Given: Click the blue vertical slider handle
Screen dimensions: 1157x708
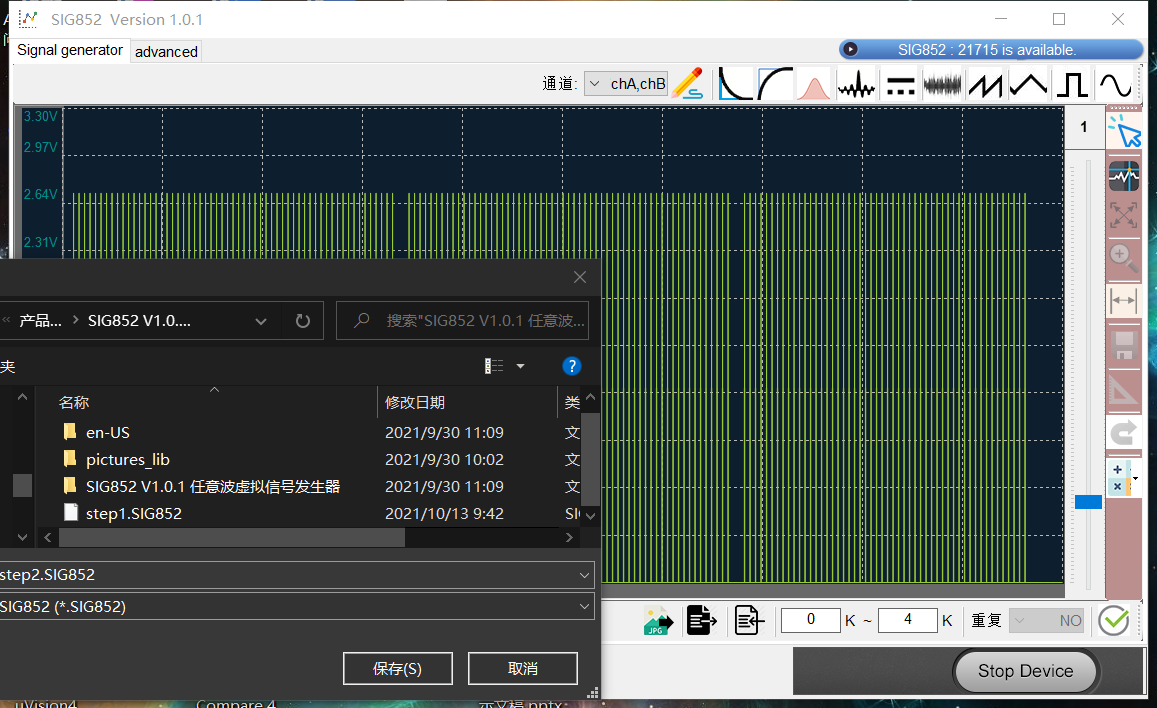Looking at the screenshot, I should click(x=1088, y=502).
